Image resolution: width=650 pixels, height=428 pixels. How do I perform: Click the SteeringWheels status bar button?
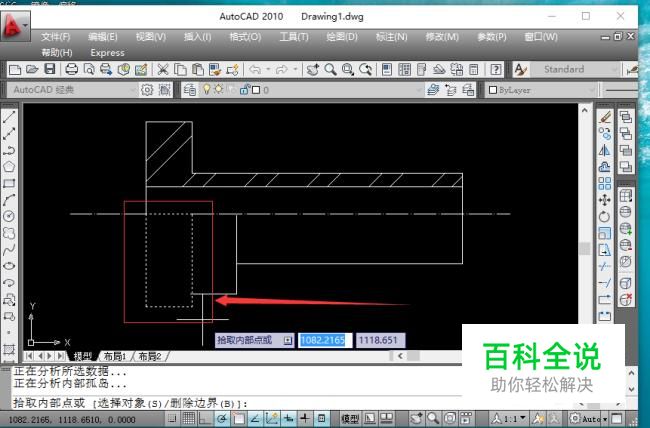coord(450,418)
